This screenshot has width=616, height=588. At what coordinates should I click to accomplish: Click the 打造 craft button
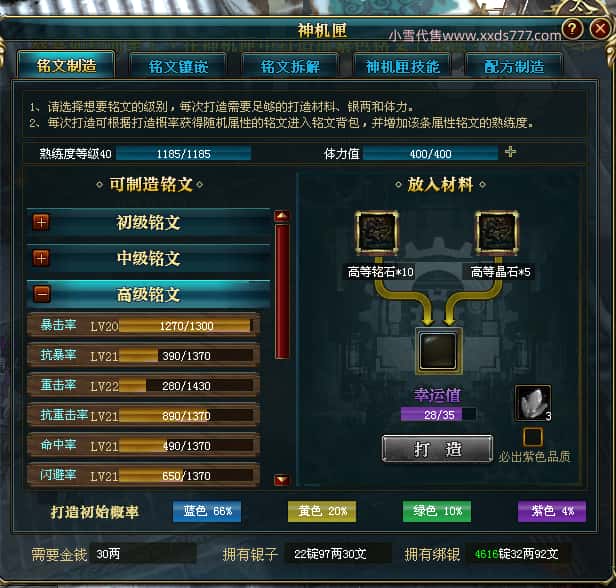pos(437,449)
